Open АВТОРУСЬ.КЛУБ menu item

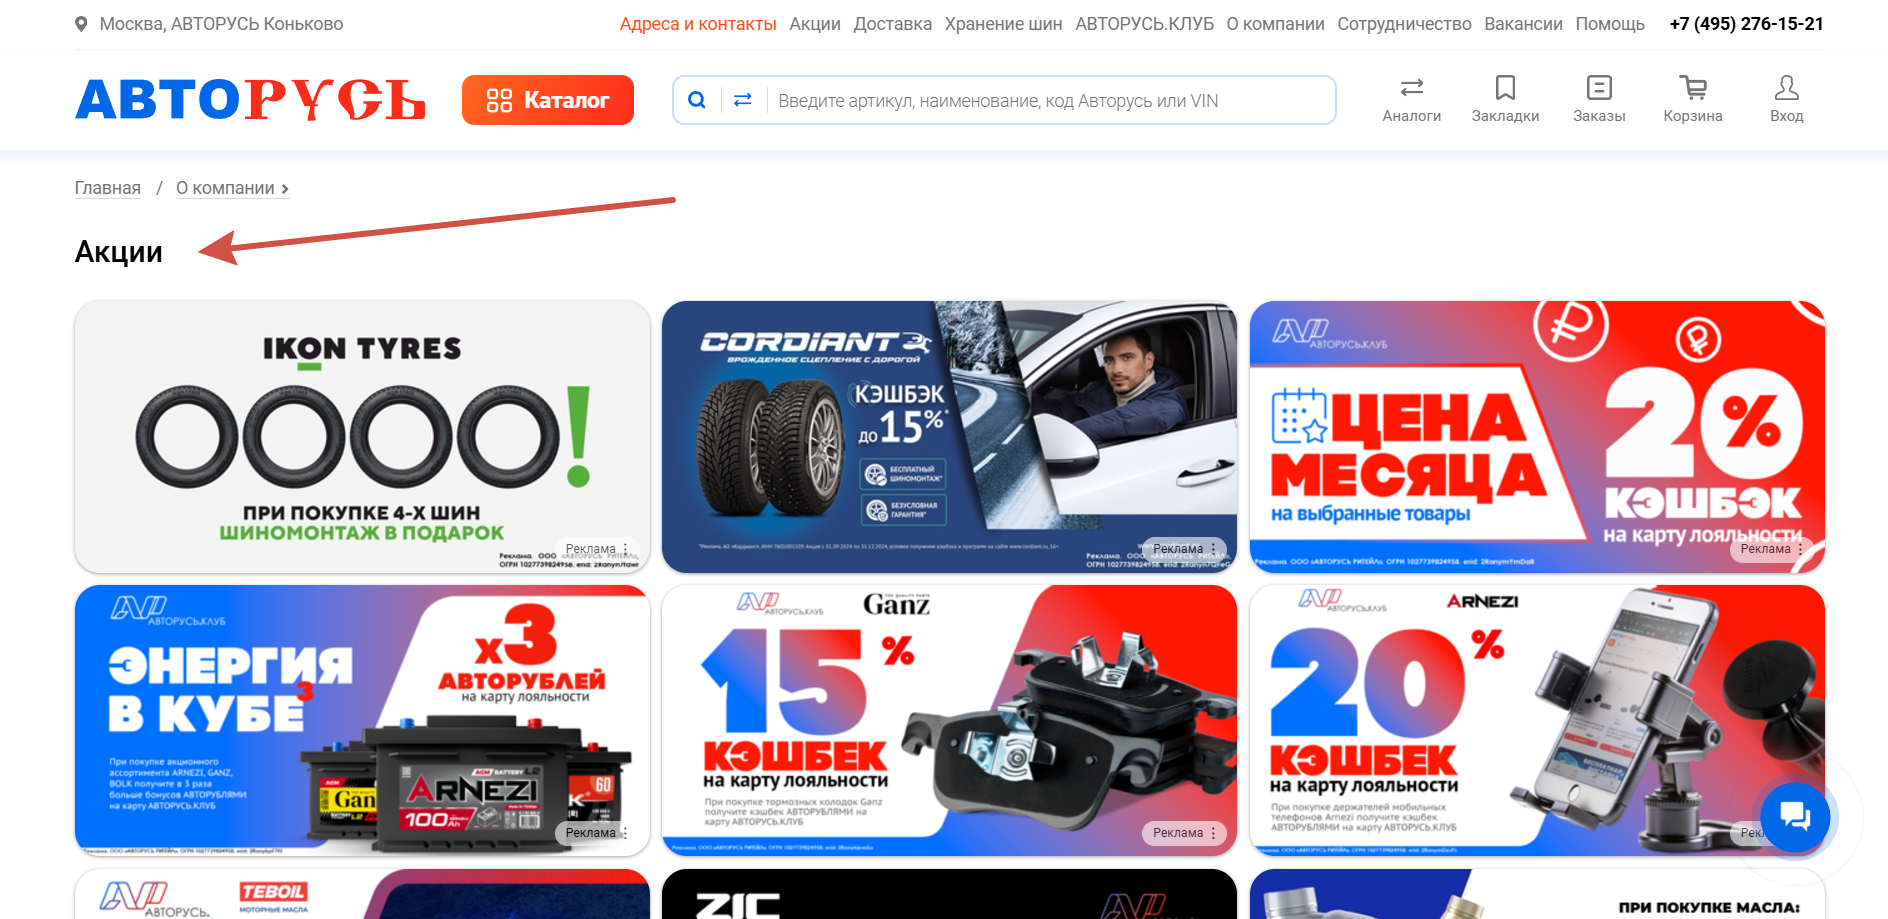[x=1145, y=24]
